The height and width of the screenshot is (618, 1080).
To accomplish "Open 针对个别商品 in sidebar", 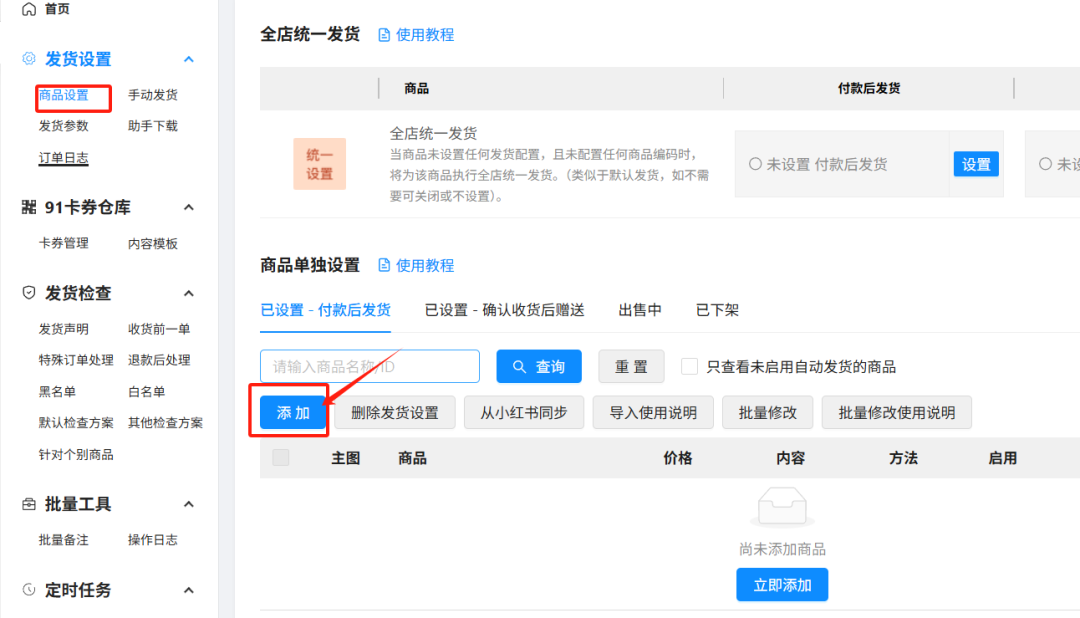I will point(76,455).
